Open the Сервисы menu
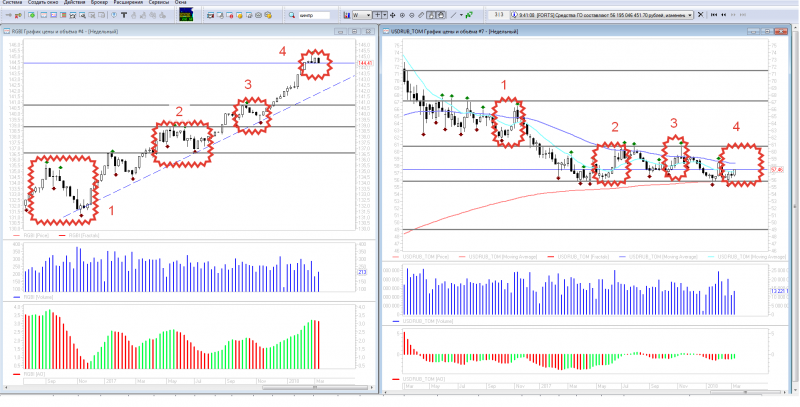 (x=158, y=3)
